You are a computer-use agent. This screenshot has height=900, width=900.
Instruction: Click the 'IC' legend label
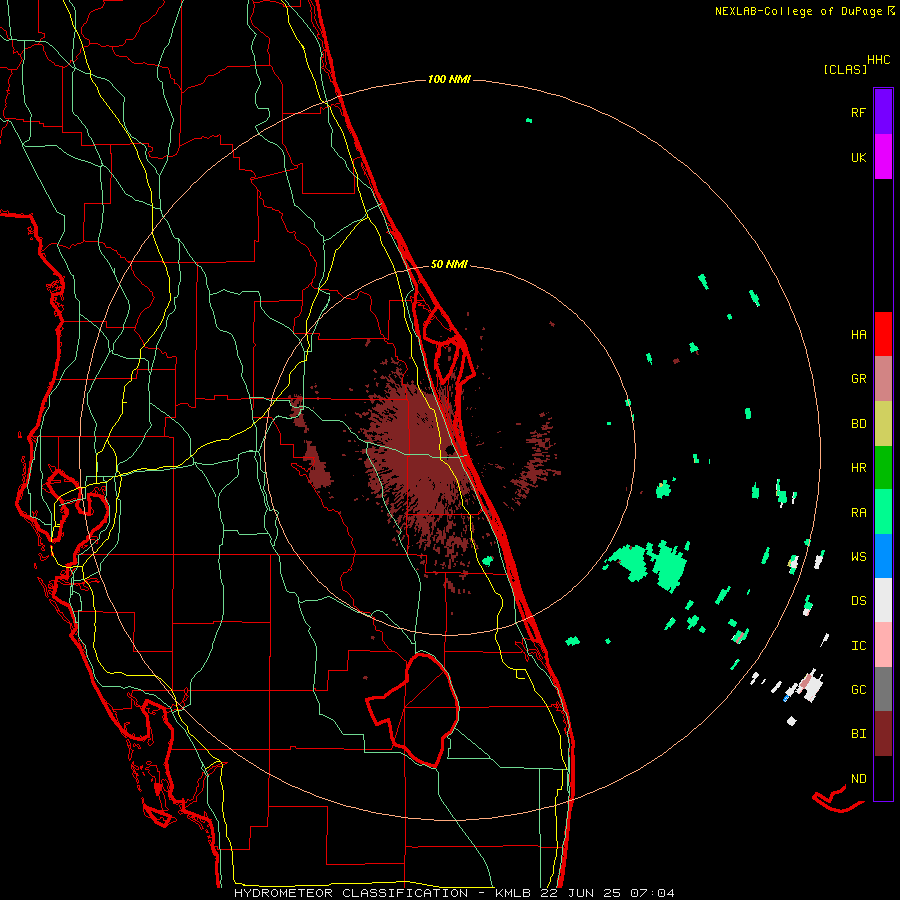858,646
